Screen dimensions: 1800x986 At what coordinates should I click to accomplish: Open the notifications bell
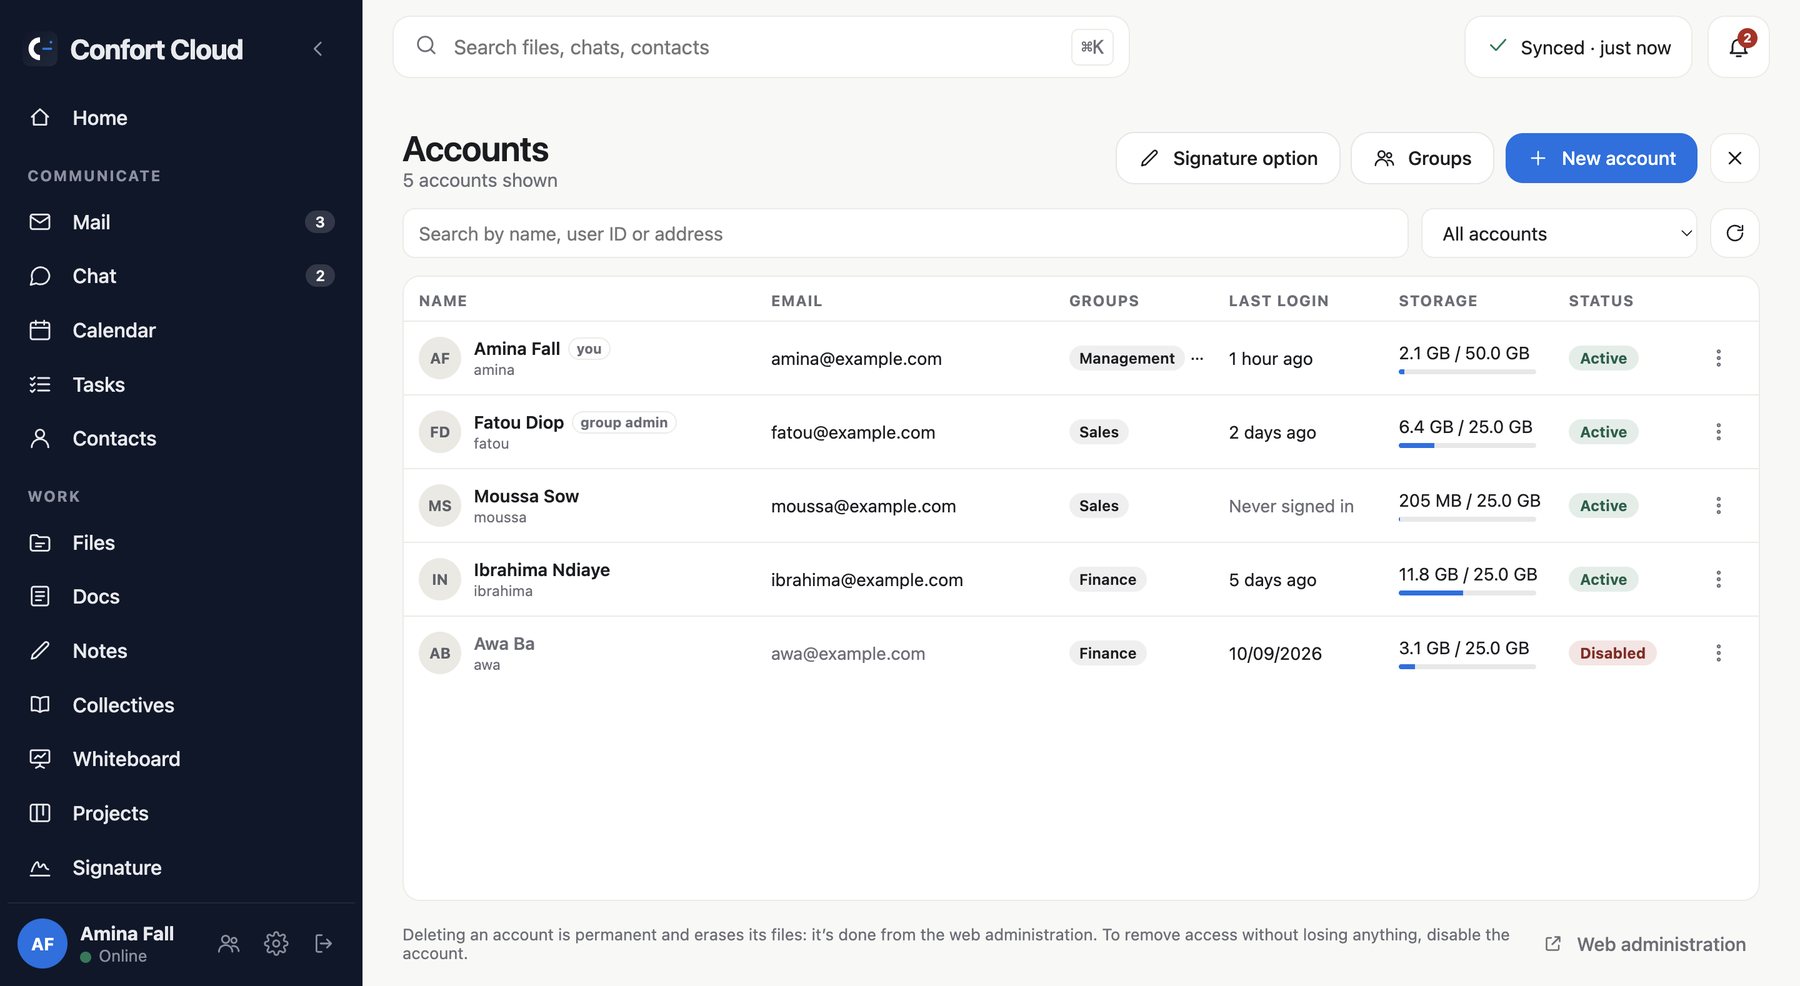[x=1739, y=47]
